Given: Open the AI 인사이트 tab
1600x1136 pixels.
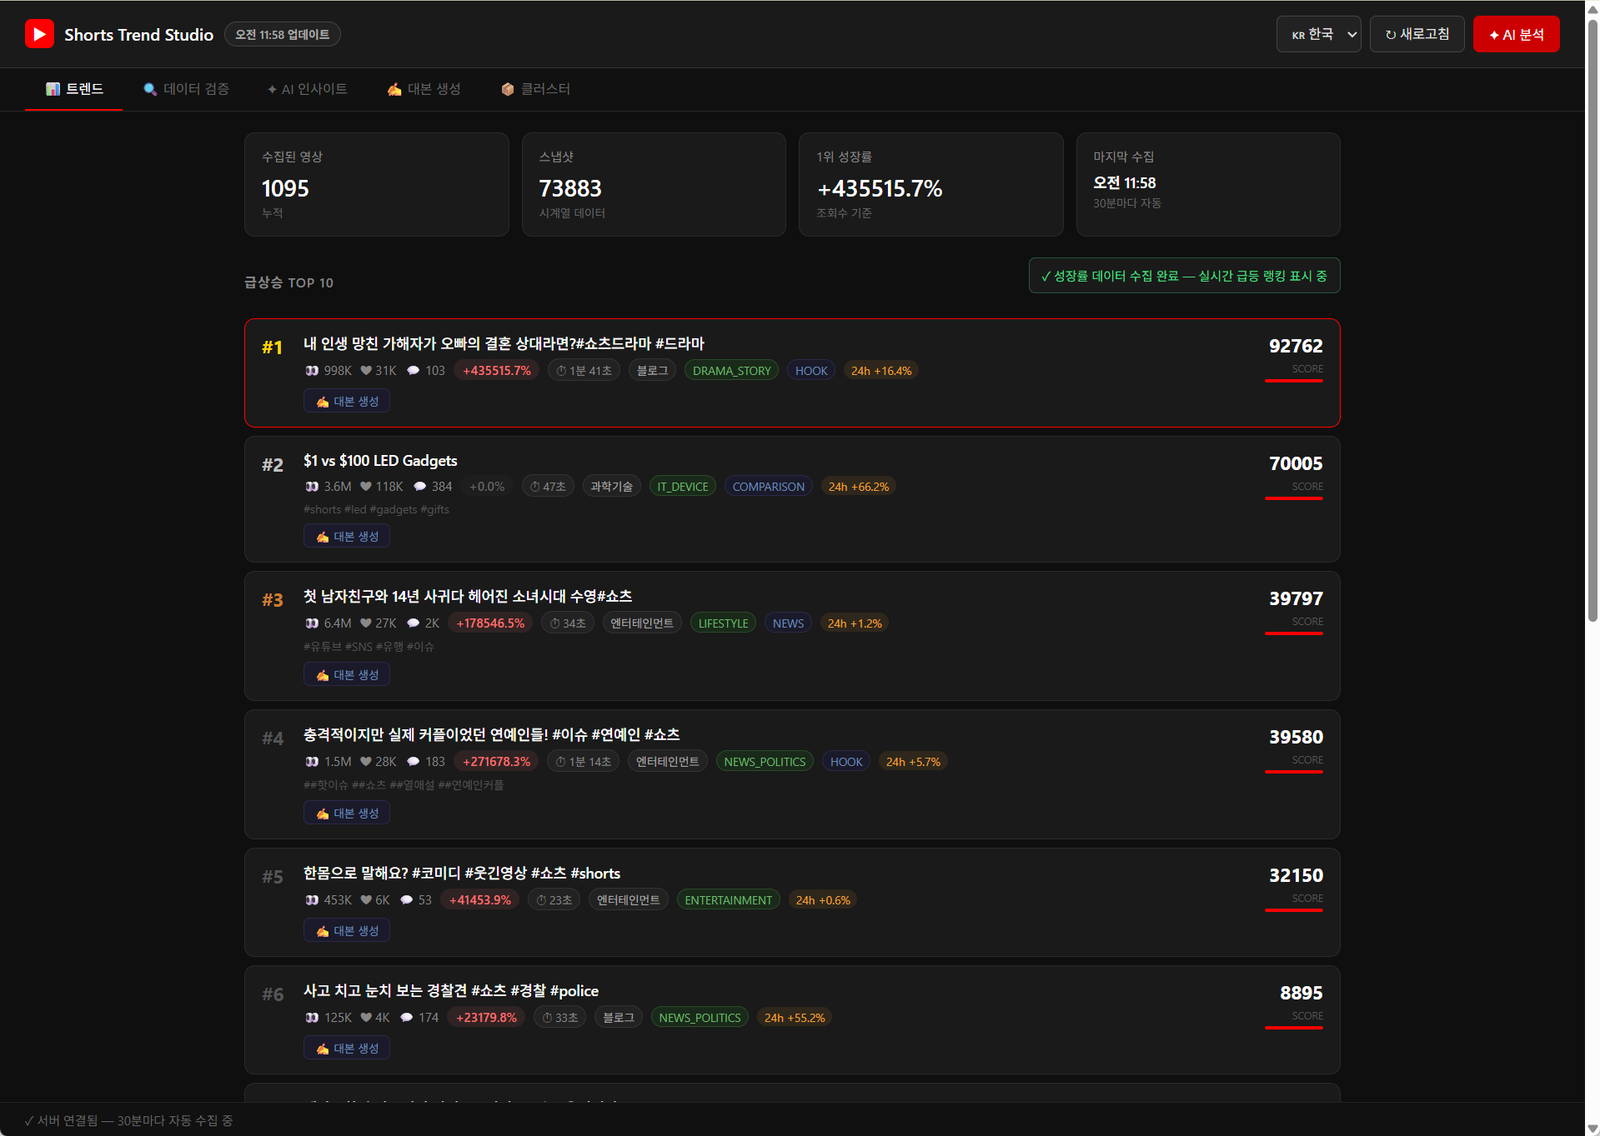Looking at the screenshot, I should pyautogui.click(x=307, y=89).
